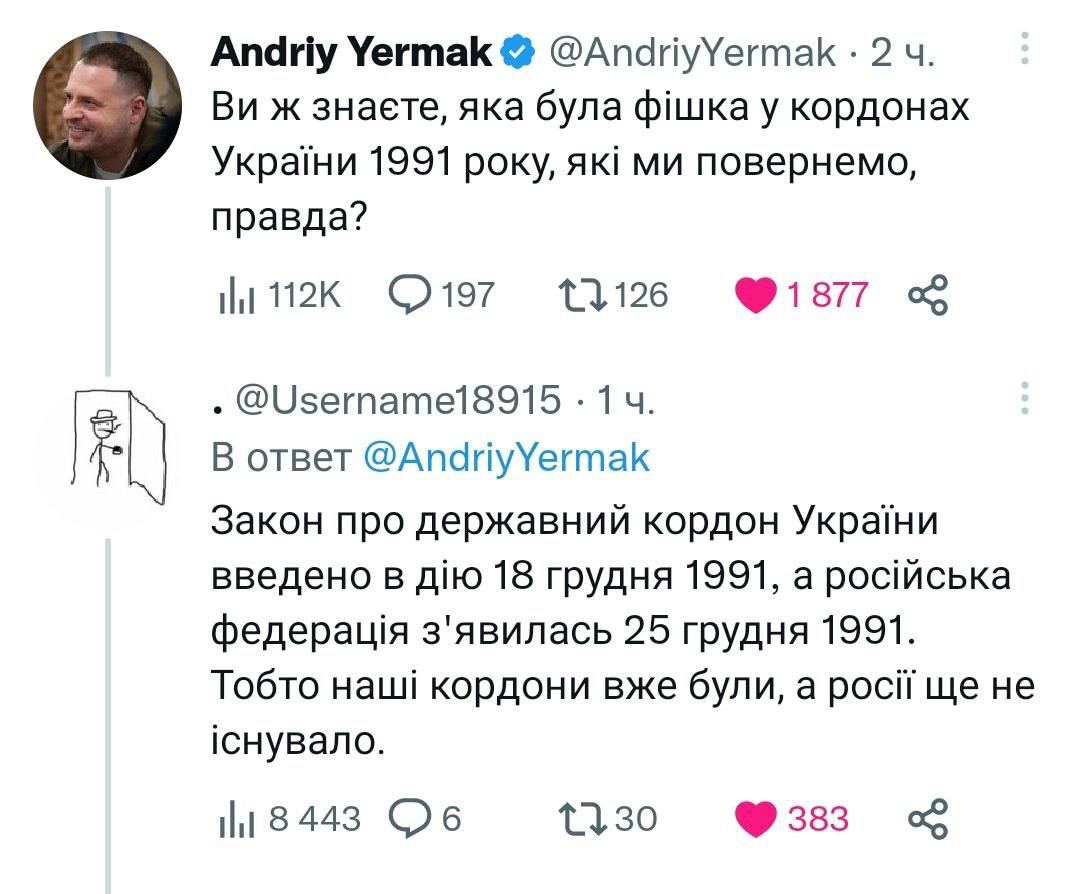Open the Andriy Yermak display name link
Image resolution: width=1080 pixels, height=894 pixels.
coord(352,52)
